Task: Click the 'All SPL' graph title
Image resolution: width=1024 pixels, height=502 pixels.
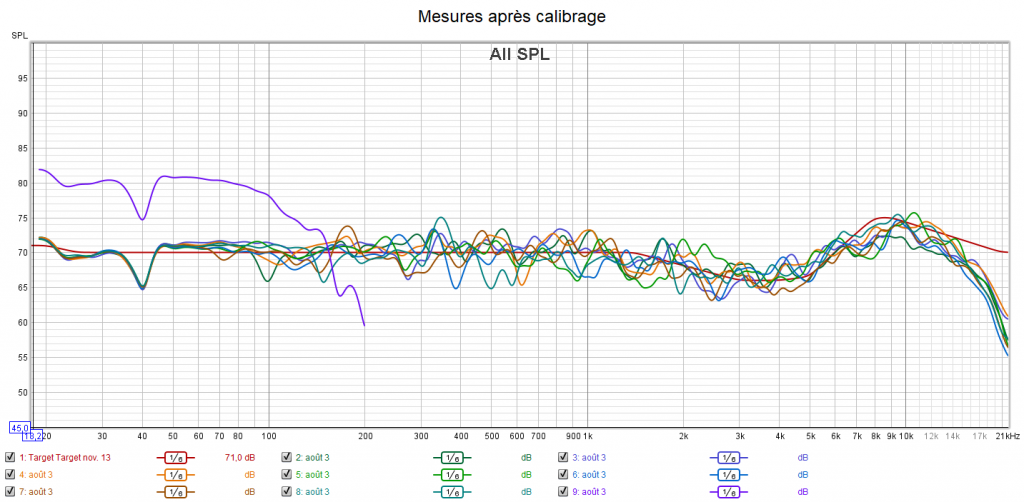Action: point(519,55)
